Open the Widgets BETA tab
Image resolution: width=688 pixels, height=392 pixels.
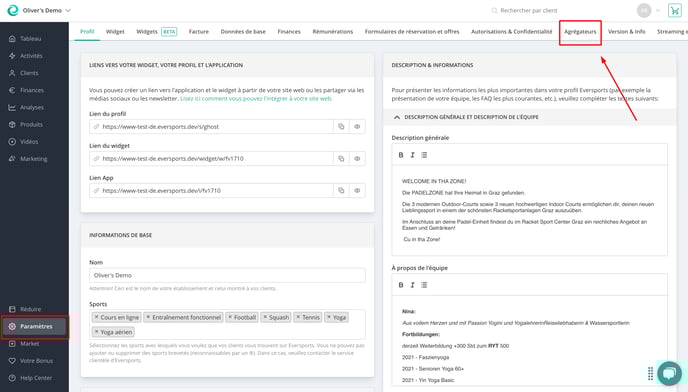point(156,32)
